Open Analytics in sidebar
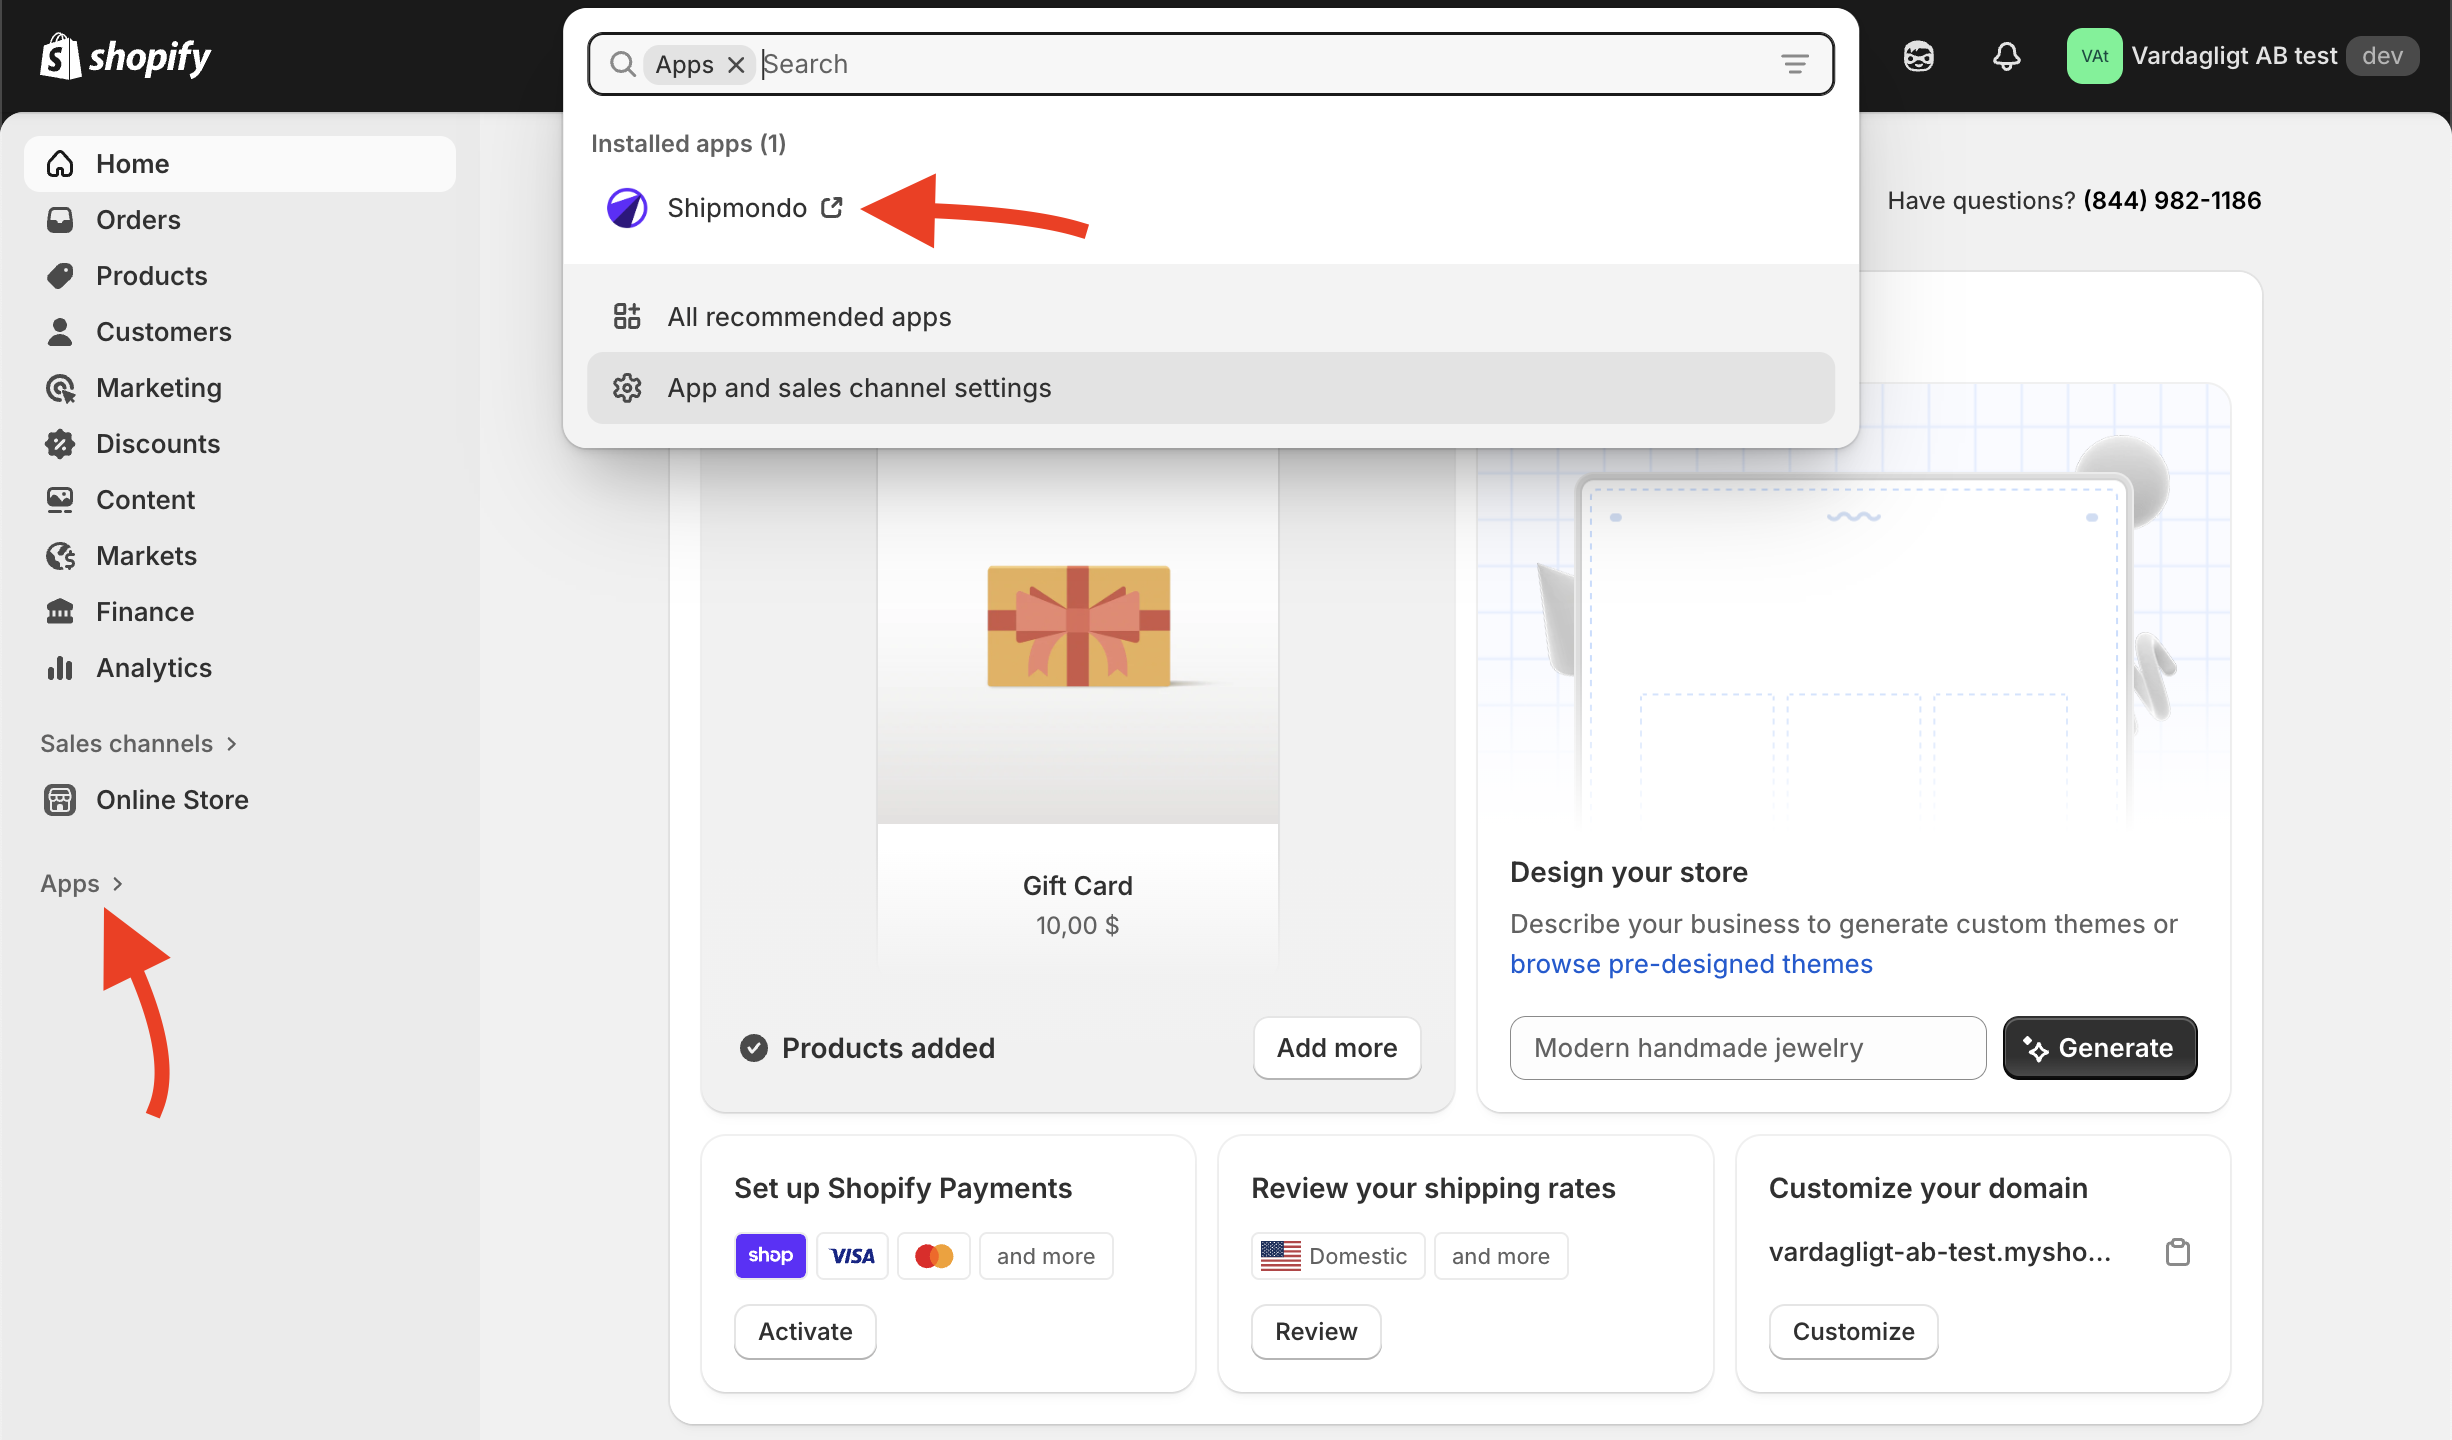This screenshot has height=1440, width=2452. pyautogui.click(x=153, y=668)
